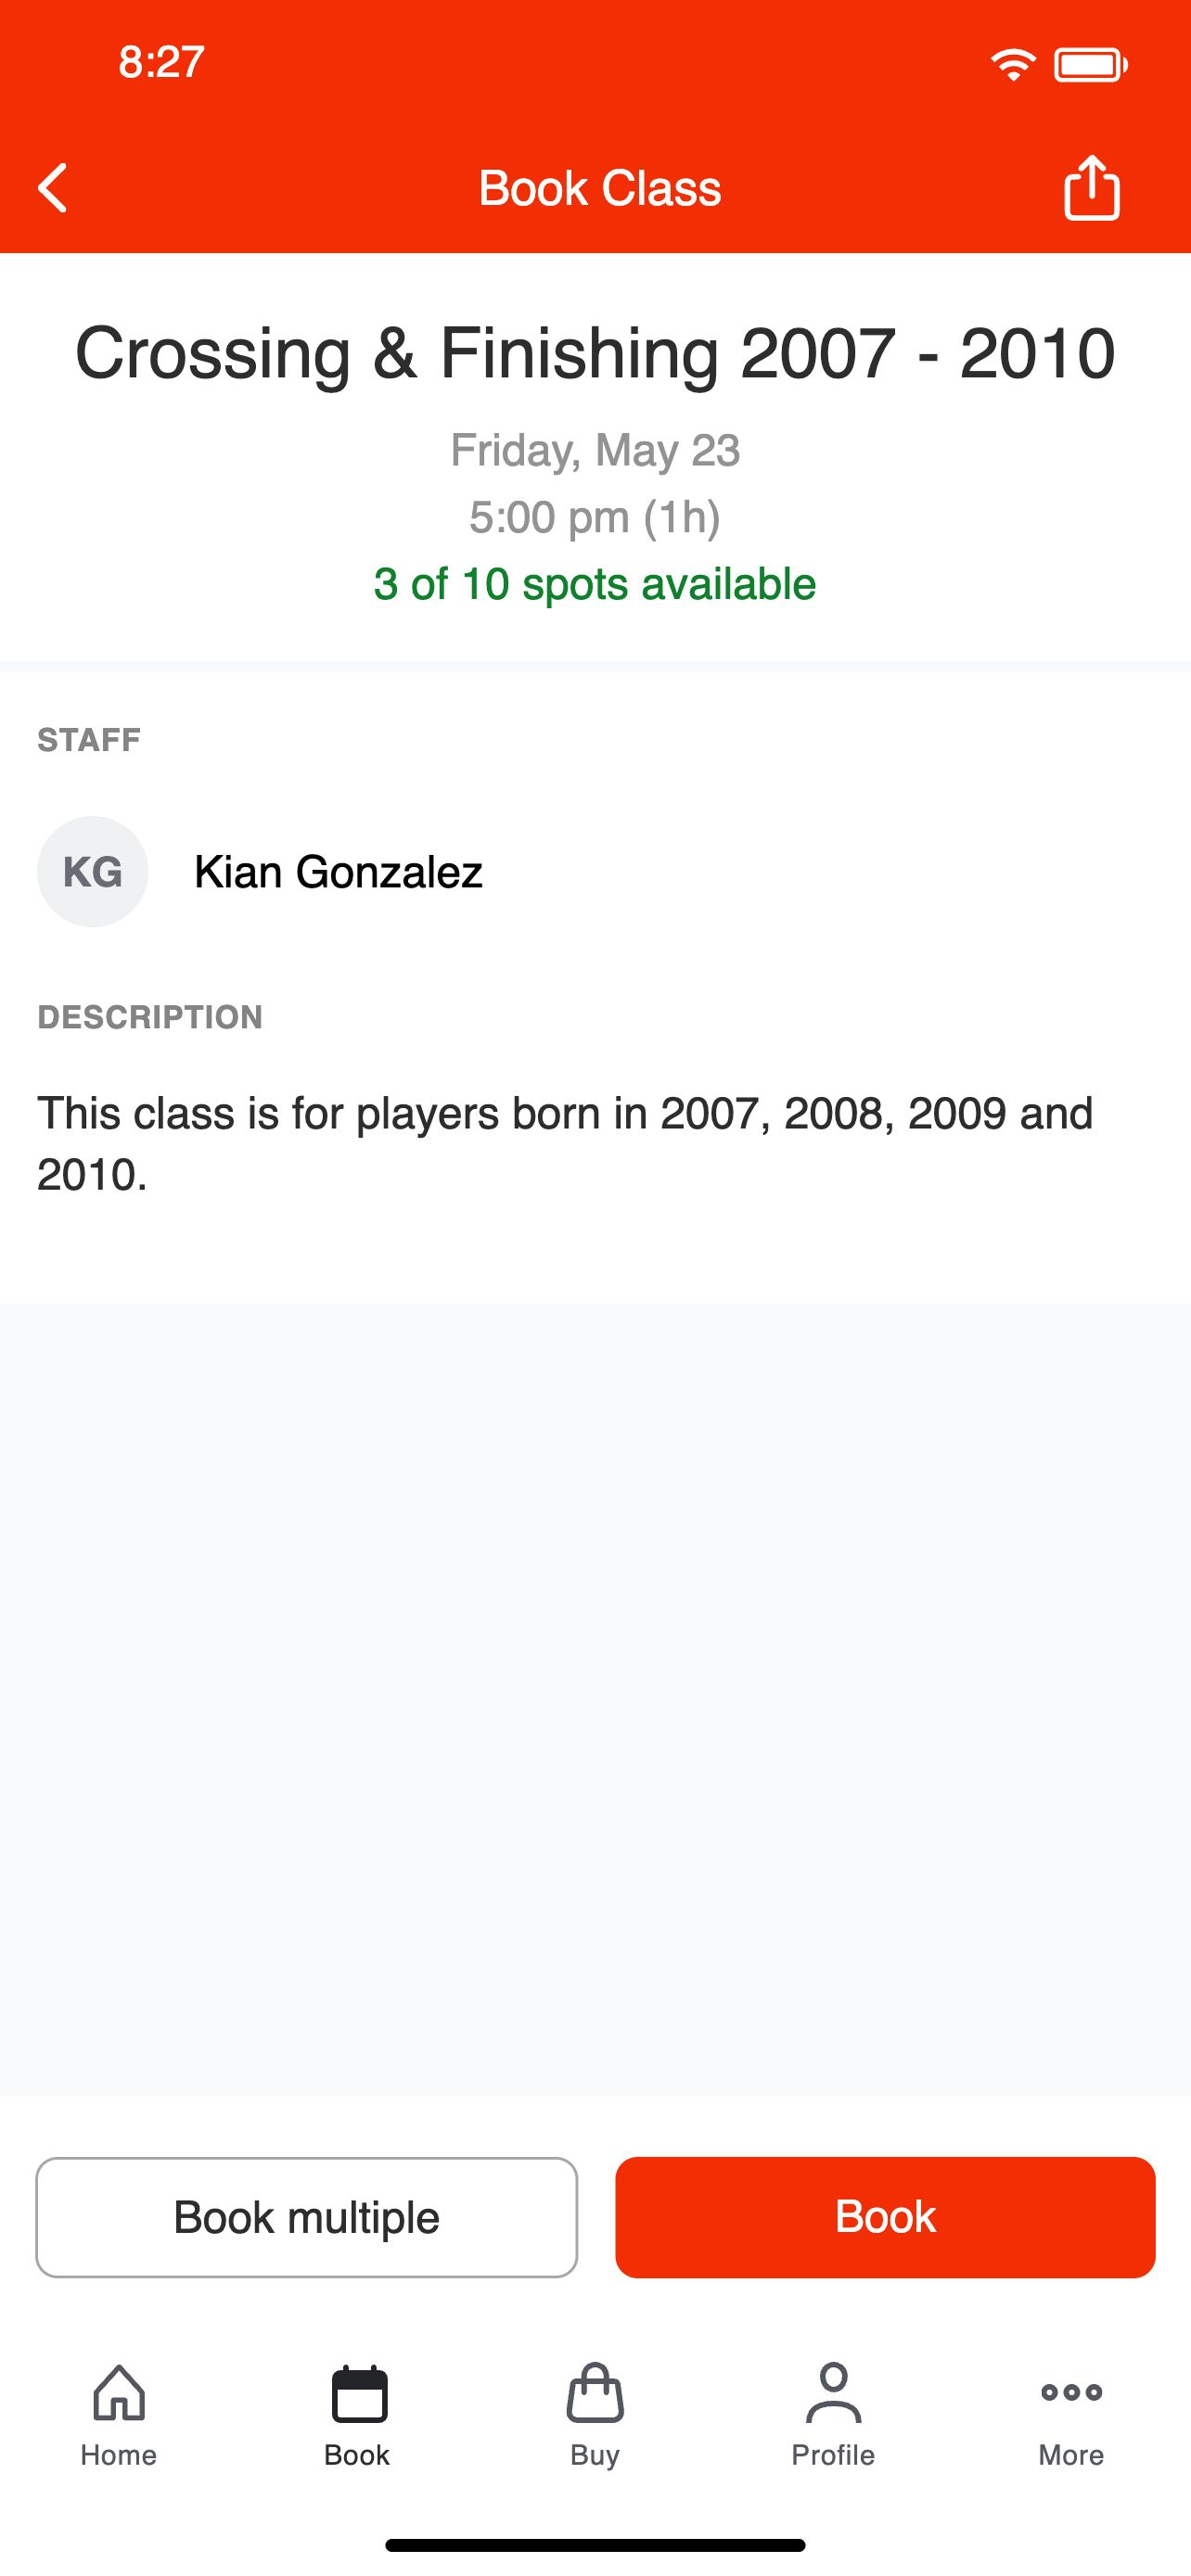This screenshot has height=2576, width=1191.
Task: Tap the More tab label
Action: pos(1071,2455)
